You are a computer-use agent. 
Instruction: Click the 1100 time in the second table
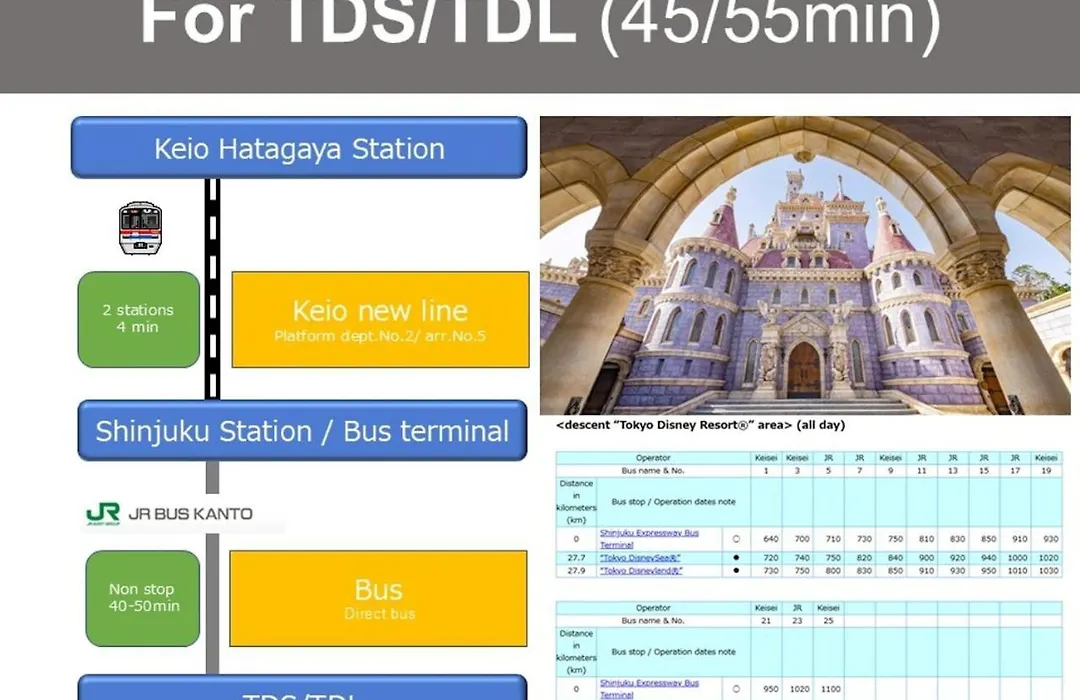[830, 689]
